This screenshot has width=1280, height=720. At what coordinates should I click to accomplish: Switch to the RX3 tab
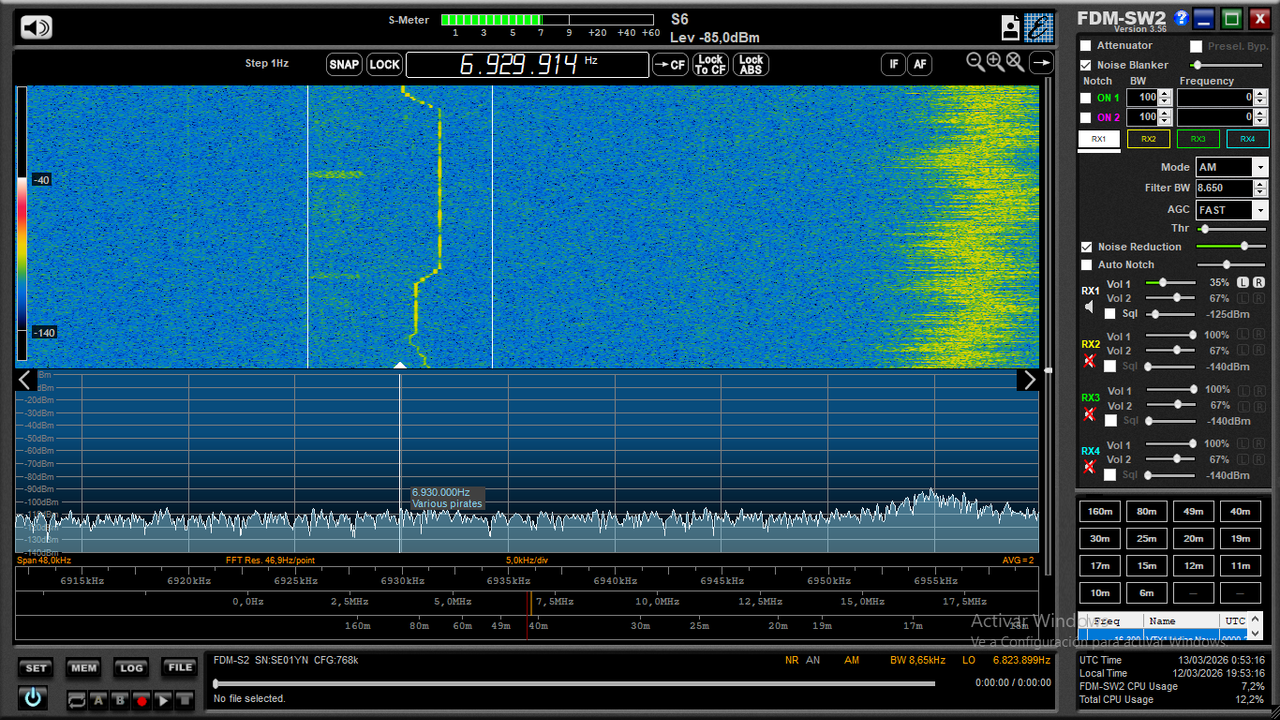click(1198, 139)
